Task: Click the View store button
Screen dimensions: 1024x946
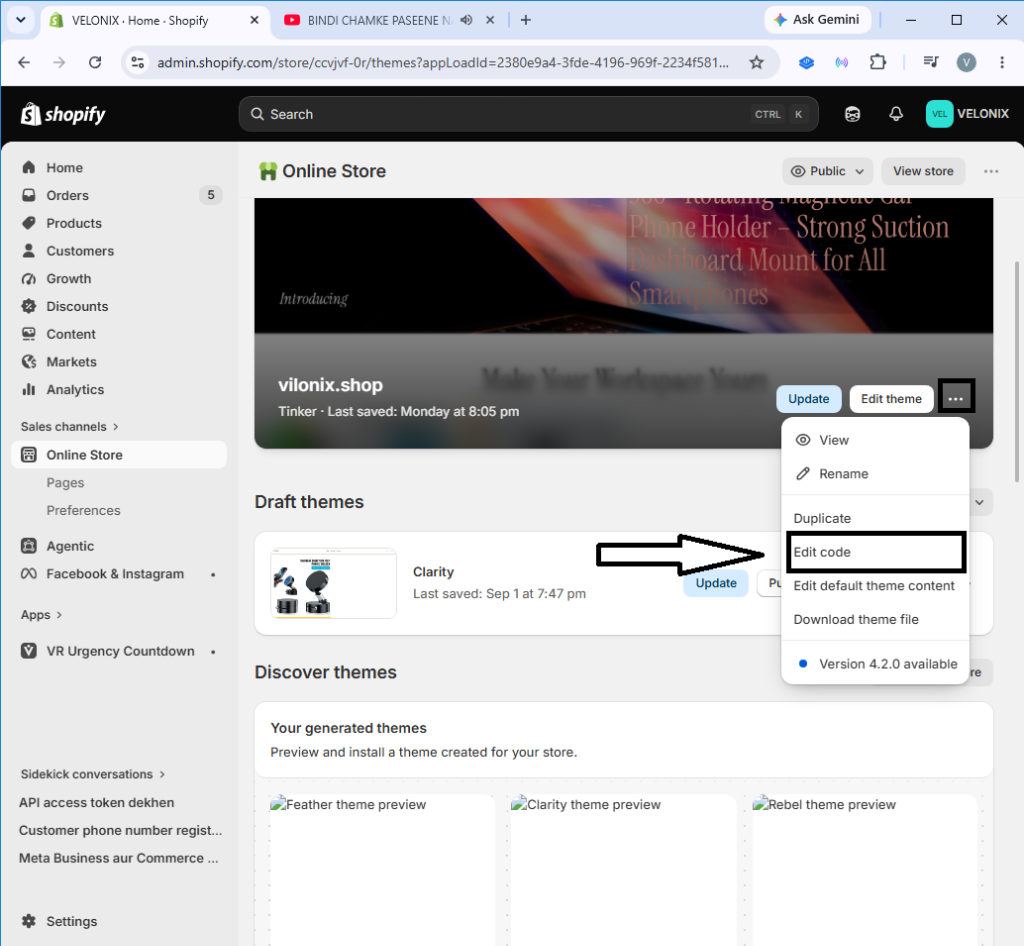Action: 923,171
